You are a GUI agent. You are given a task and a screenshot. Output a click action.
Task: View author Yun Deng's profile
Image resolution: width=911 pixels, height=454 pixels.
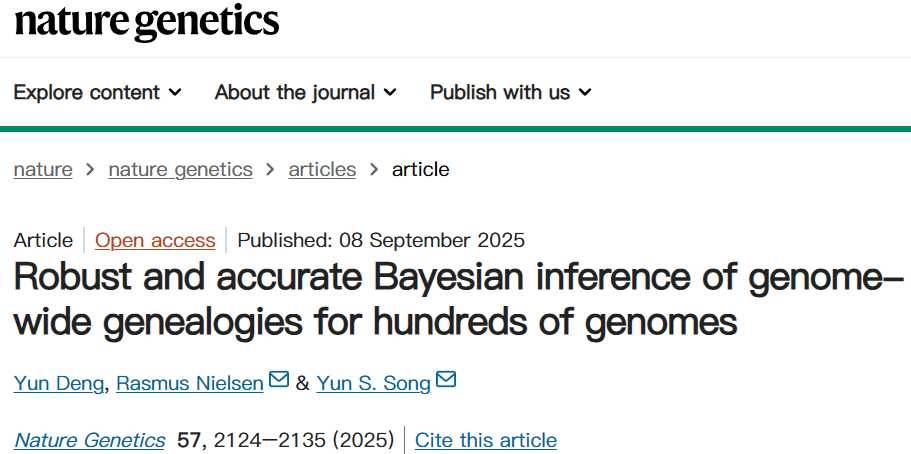point(58,383)
